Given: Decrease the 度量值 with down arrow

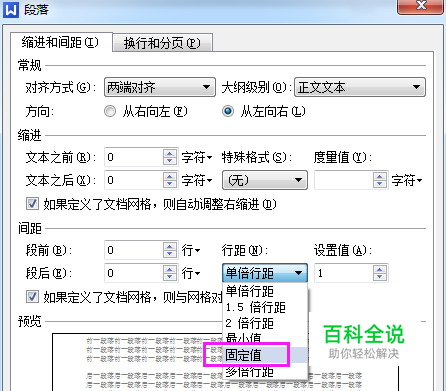Looking at the screenshot, I should point(380,184).
